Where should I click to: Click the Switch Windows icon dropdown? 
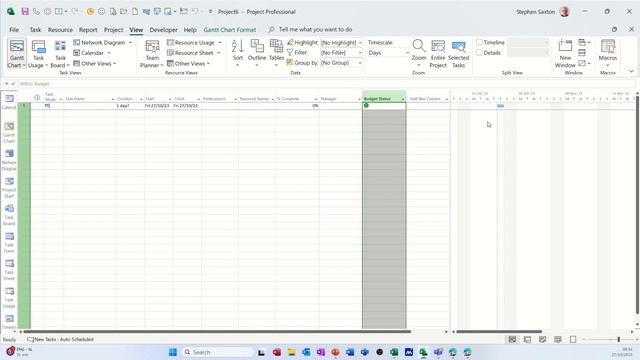click(x=584, y=42)
